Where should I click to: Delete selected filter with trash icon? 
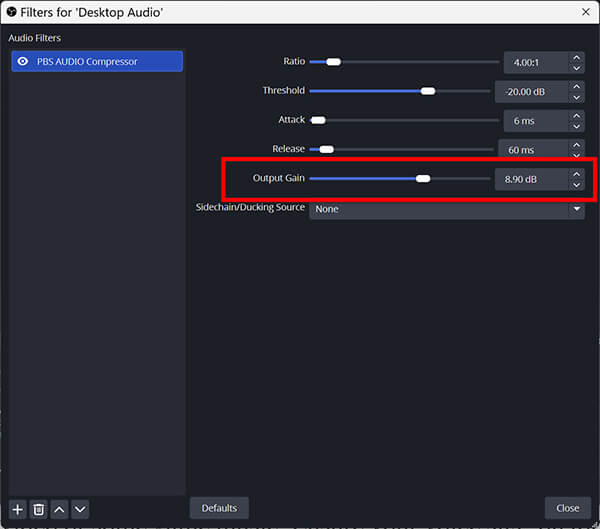[x=38, y=509]
